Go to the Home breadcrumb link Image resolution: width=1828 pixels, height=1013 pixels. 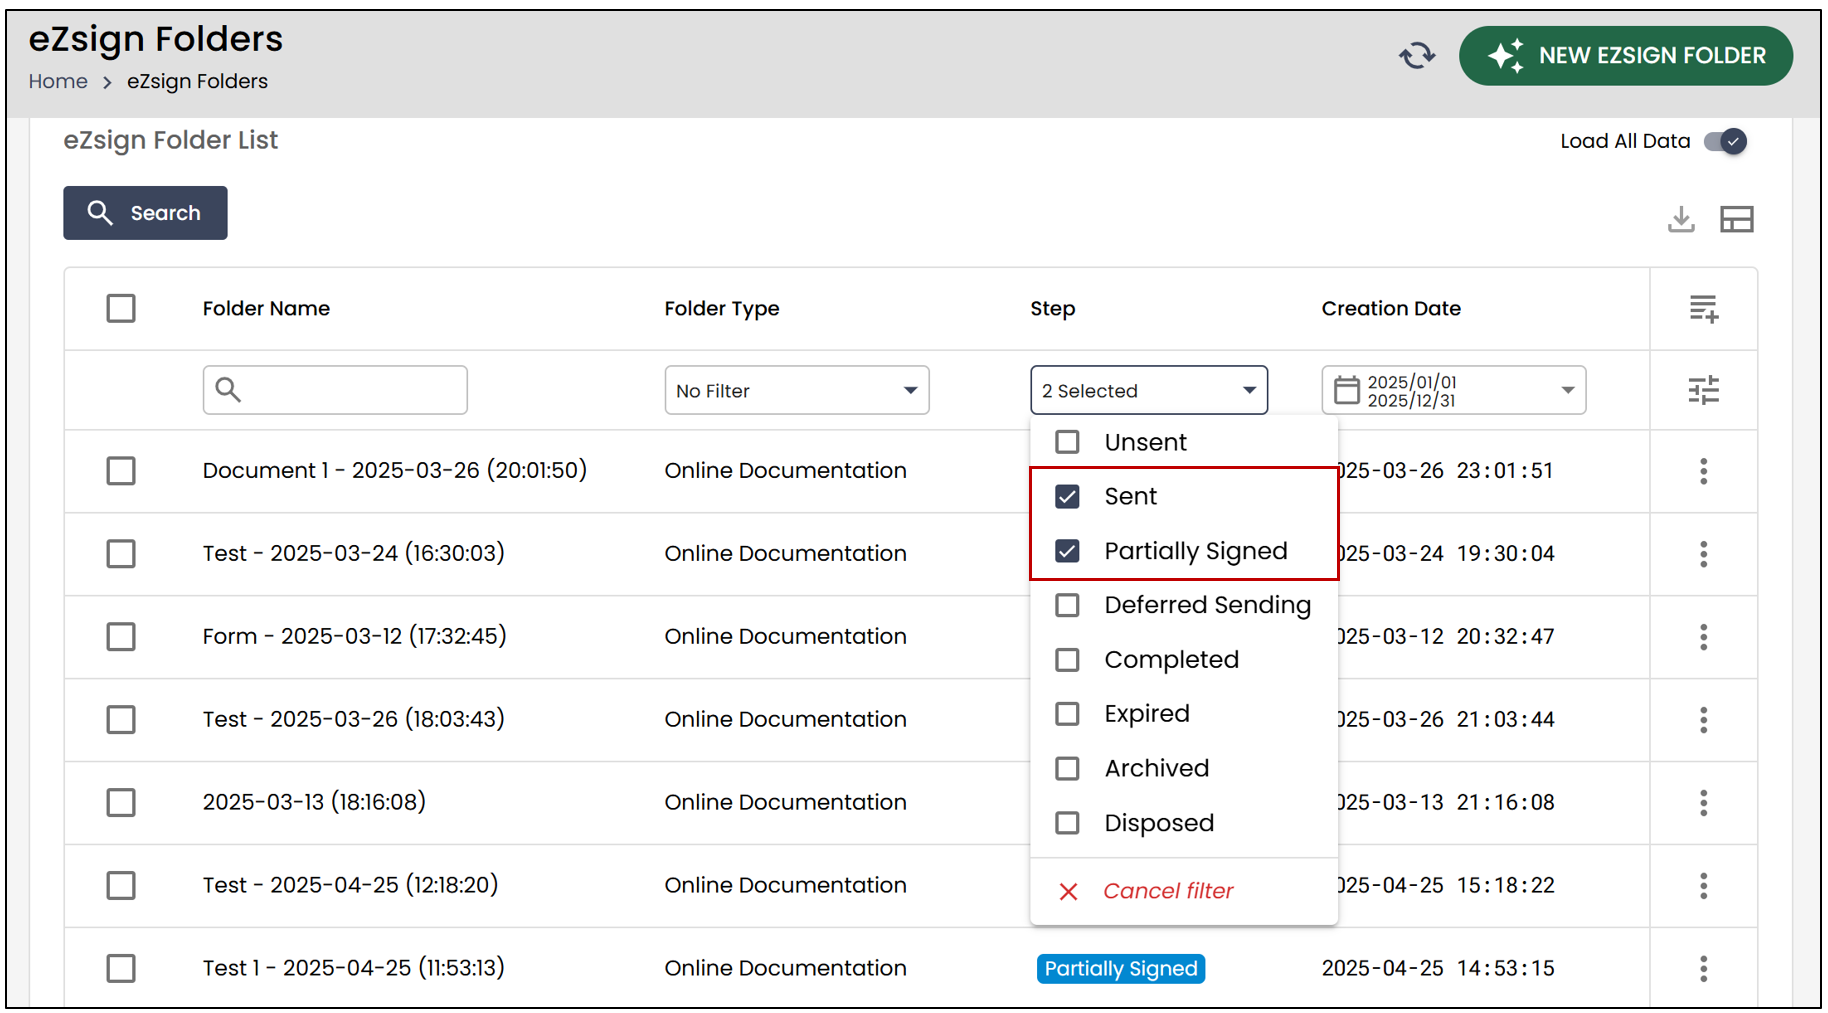tap(58, 81)
